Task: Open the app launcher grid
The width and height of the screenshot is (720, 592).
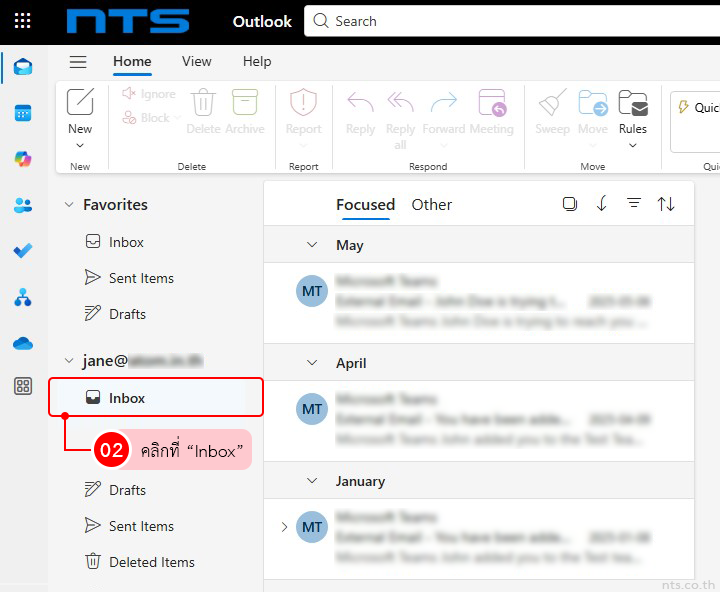Action: [x=22, y=21]
